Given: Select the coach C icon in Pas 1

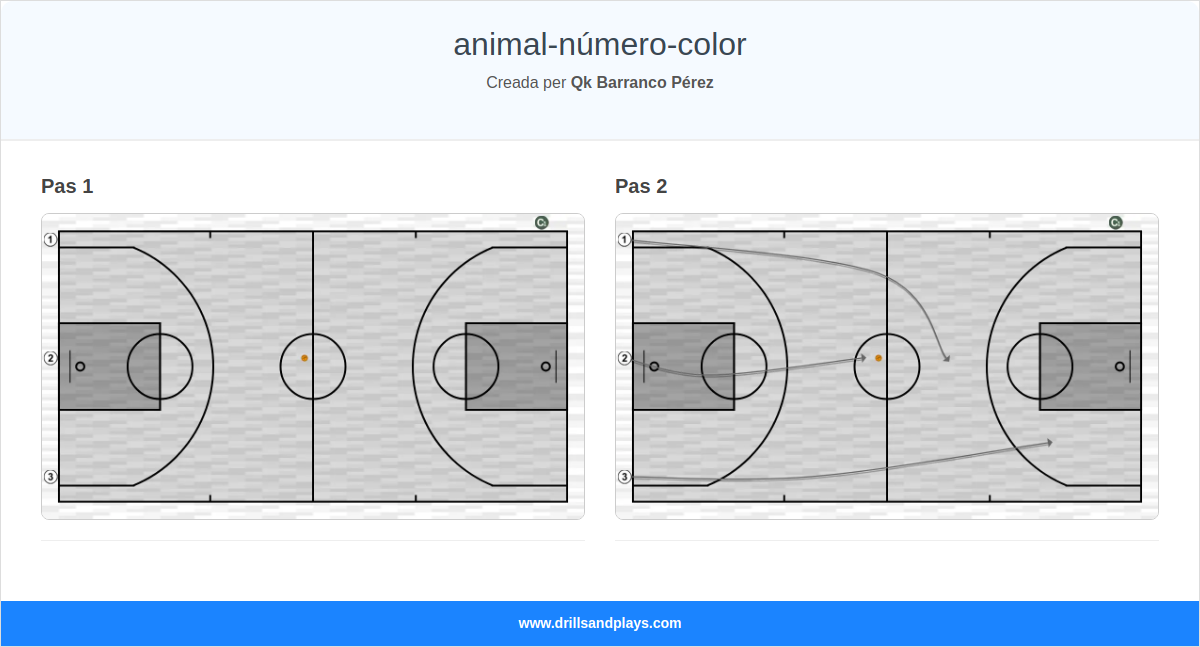Looking at the screenshot, I should tap(541, 223).
